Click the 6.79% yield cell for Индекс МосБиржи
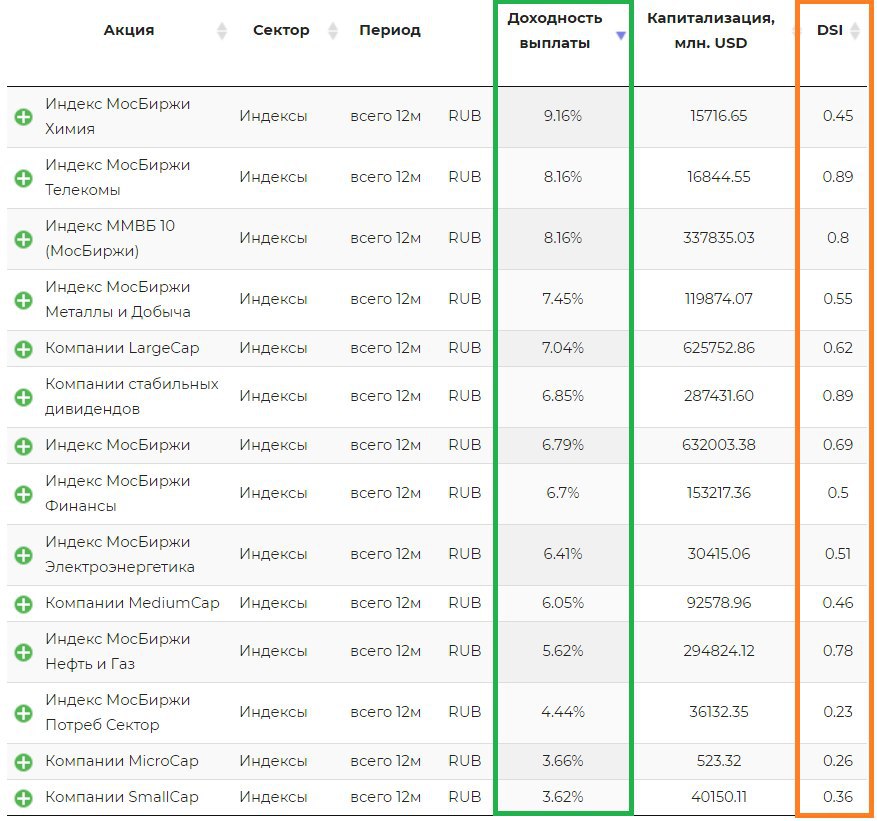877x821 pixels. point(563,445)
